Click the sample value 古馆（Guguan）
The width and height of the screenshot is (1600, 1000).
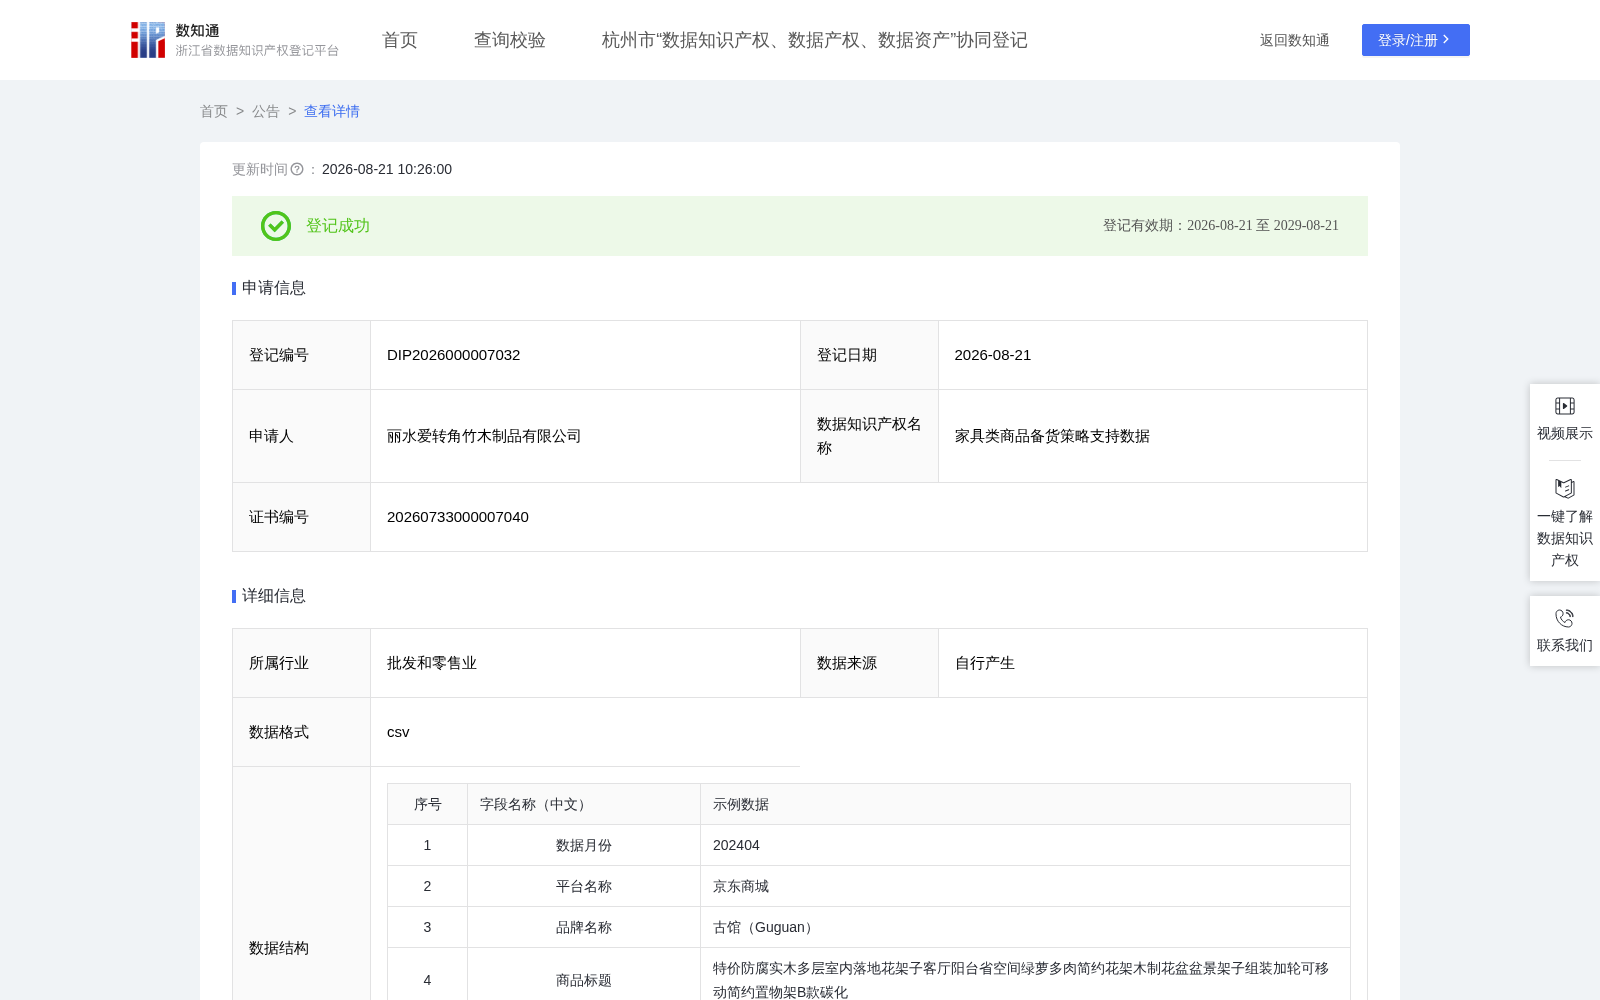point(766,927)
